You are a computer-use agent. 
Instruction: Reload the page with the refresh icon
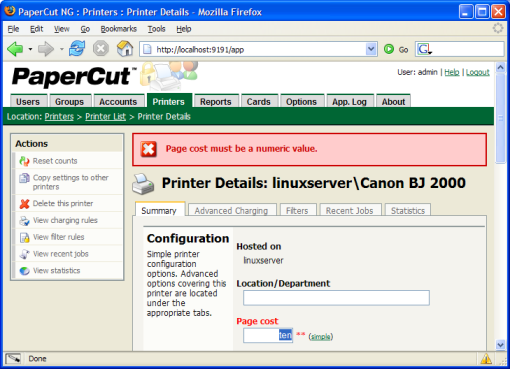coord(77,49)
